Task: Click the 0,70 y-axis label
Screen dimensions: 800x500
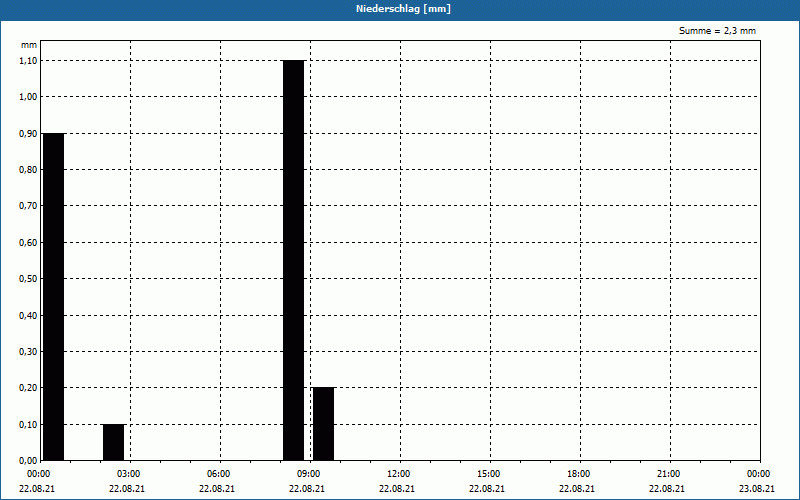Action: click(x=28, y=206)
